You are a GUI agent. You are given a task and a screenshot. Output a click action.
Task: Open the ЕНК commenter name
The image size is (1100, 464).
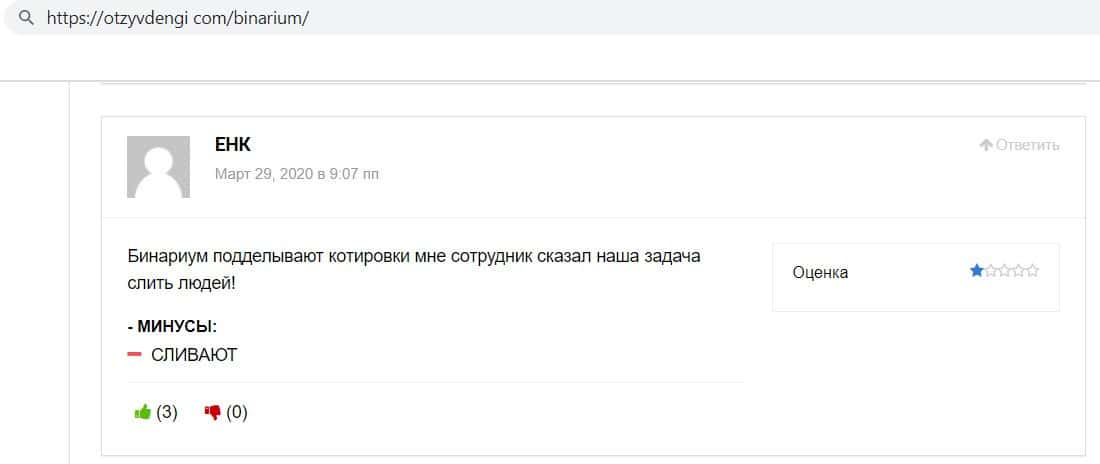click(232, 146)
